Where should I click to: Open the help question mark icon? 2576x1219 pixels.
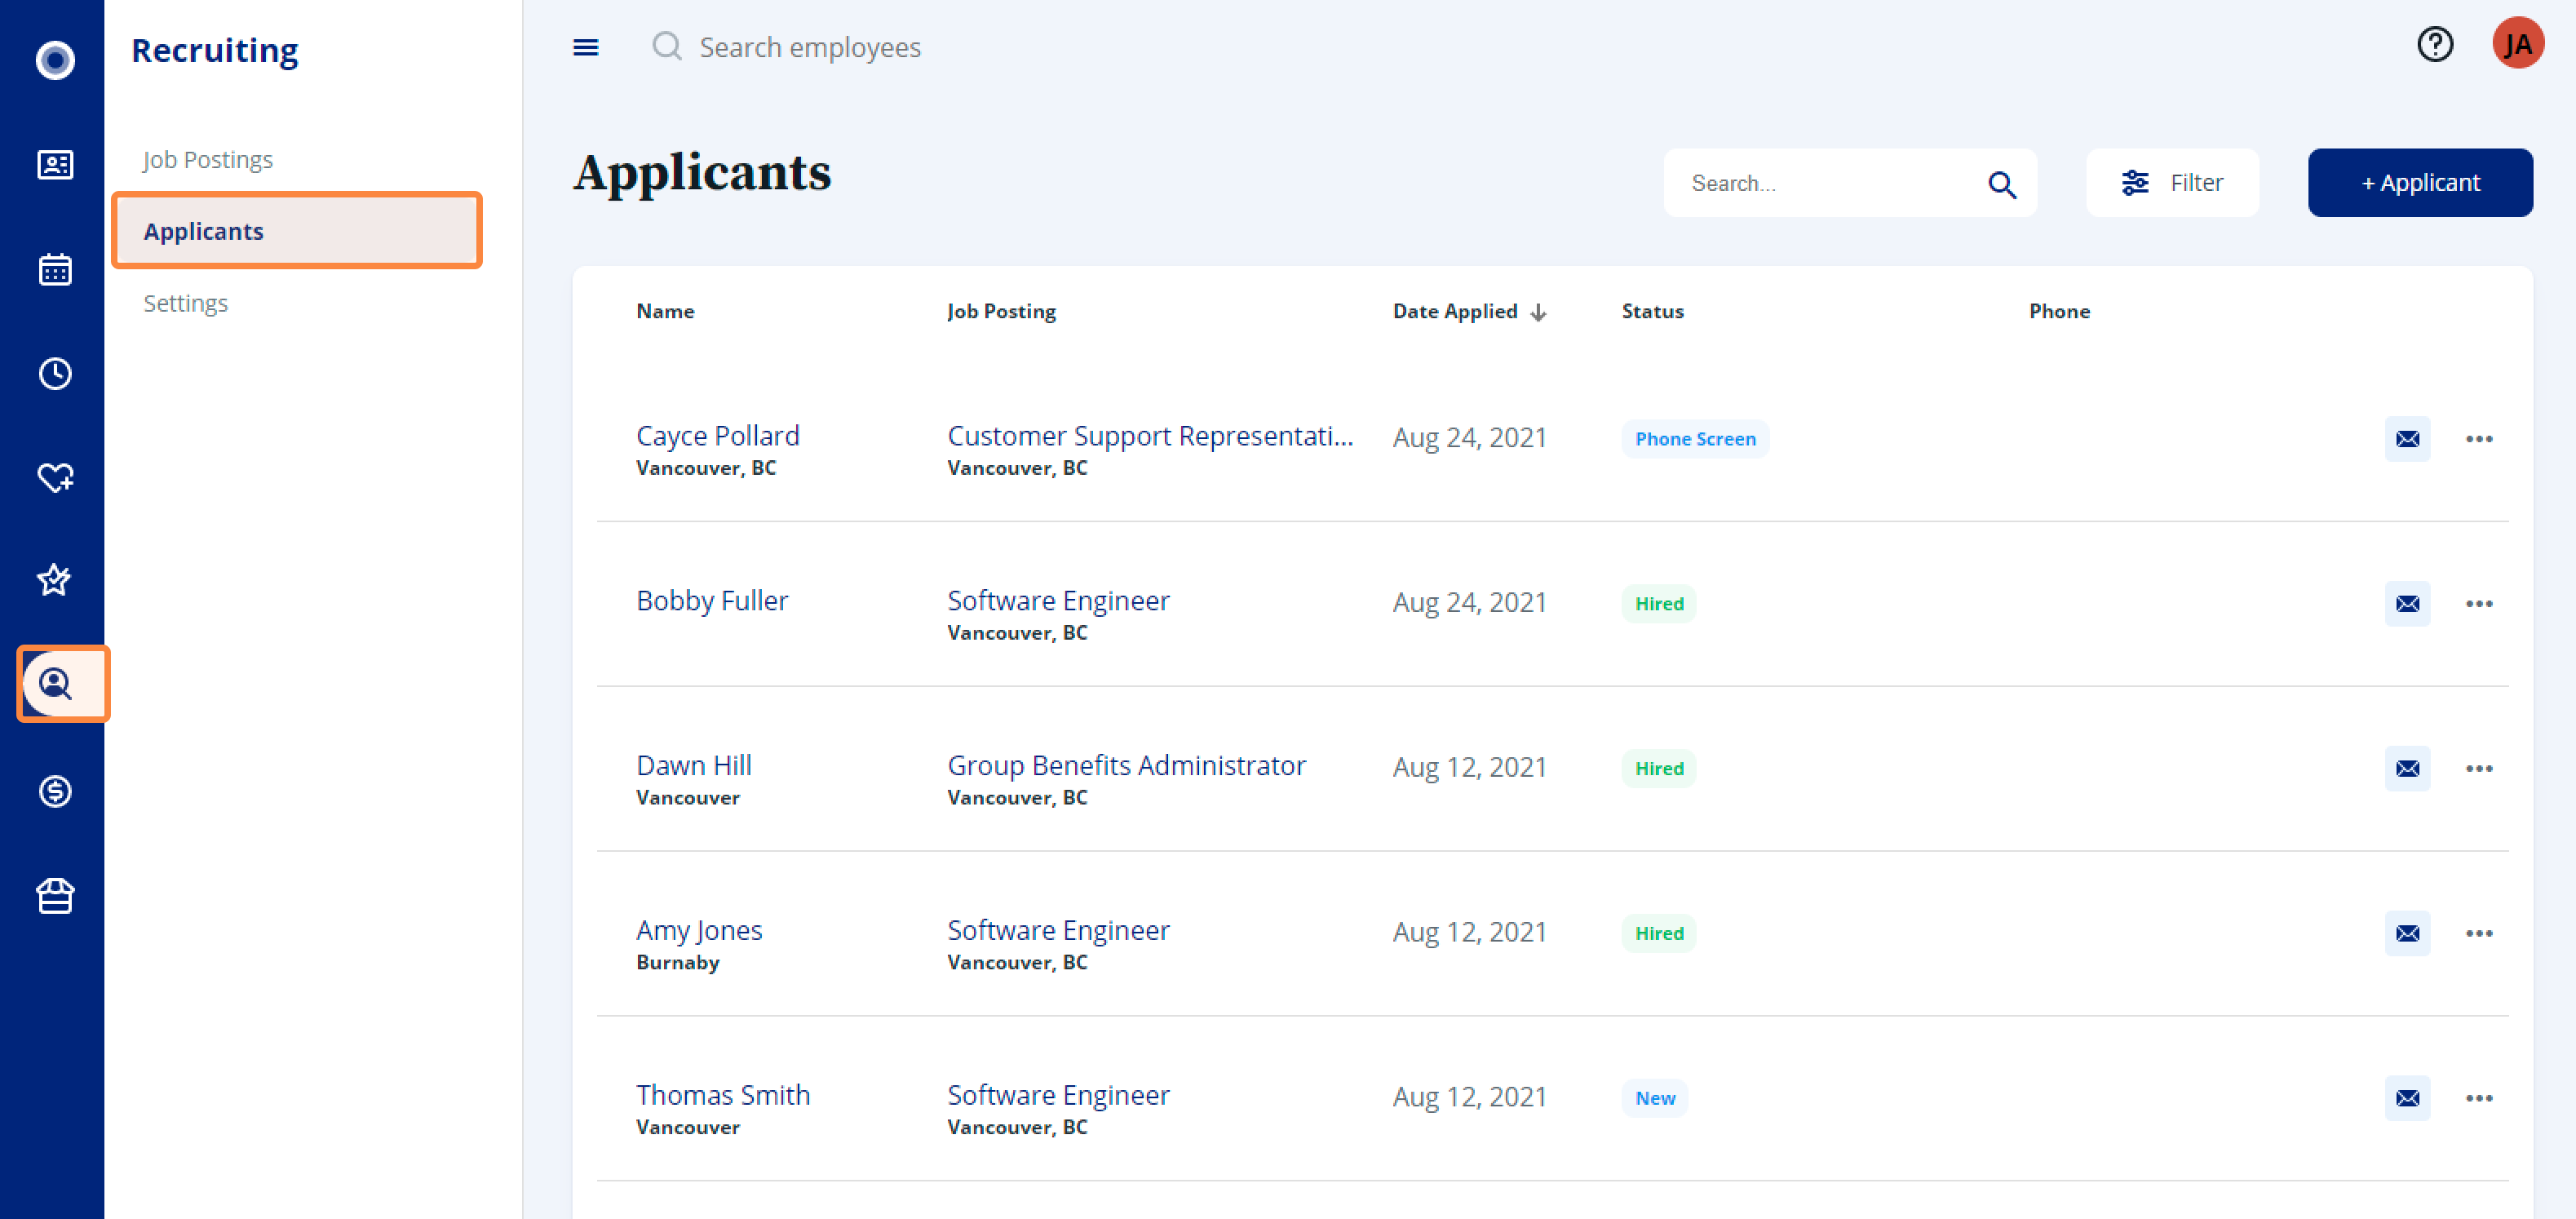click(x=2434, y=45)
